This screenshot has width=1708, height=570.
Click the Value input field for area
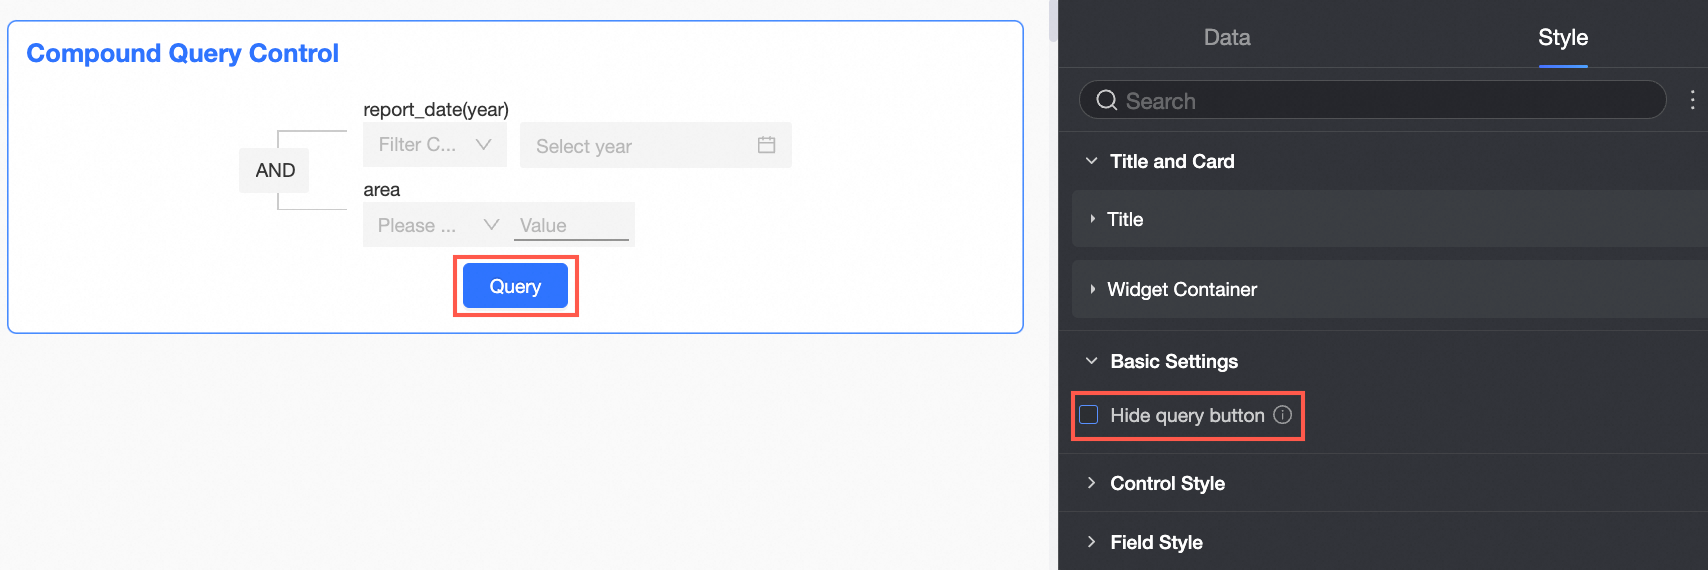(571, 226)
